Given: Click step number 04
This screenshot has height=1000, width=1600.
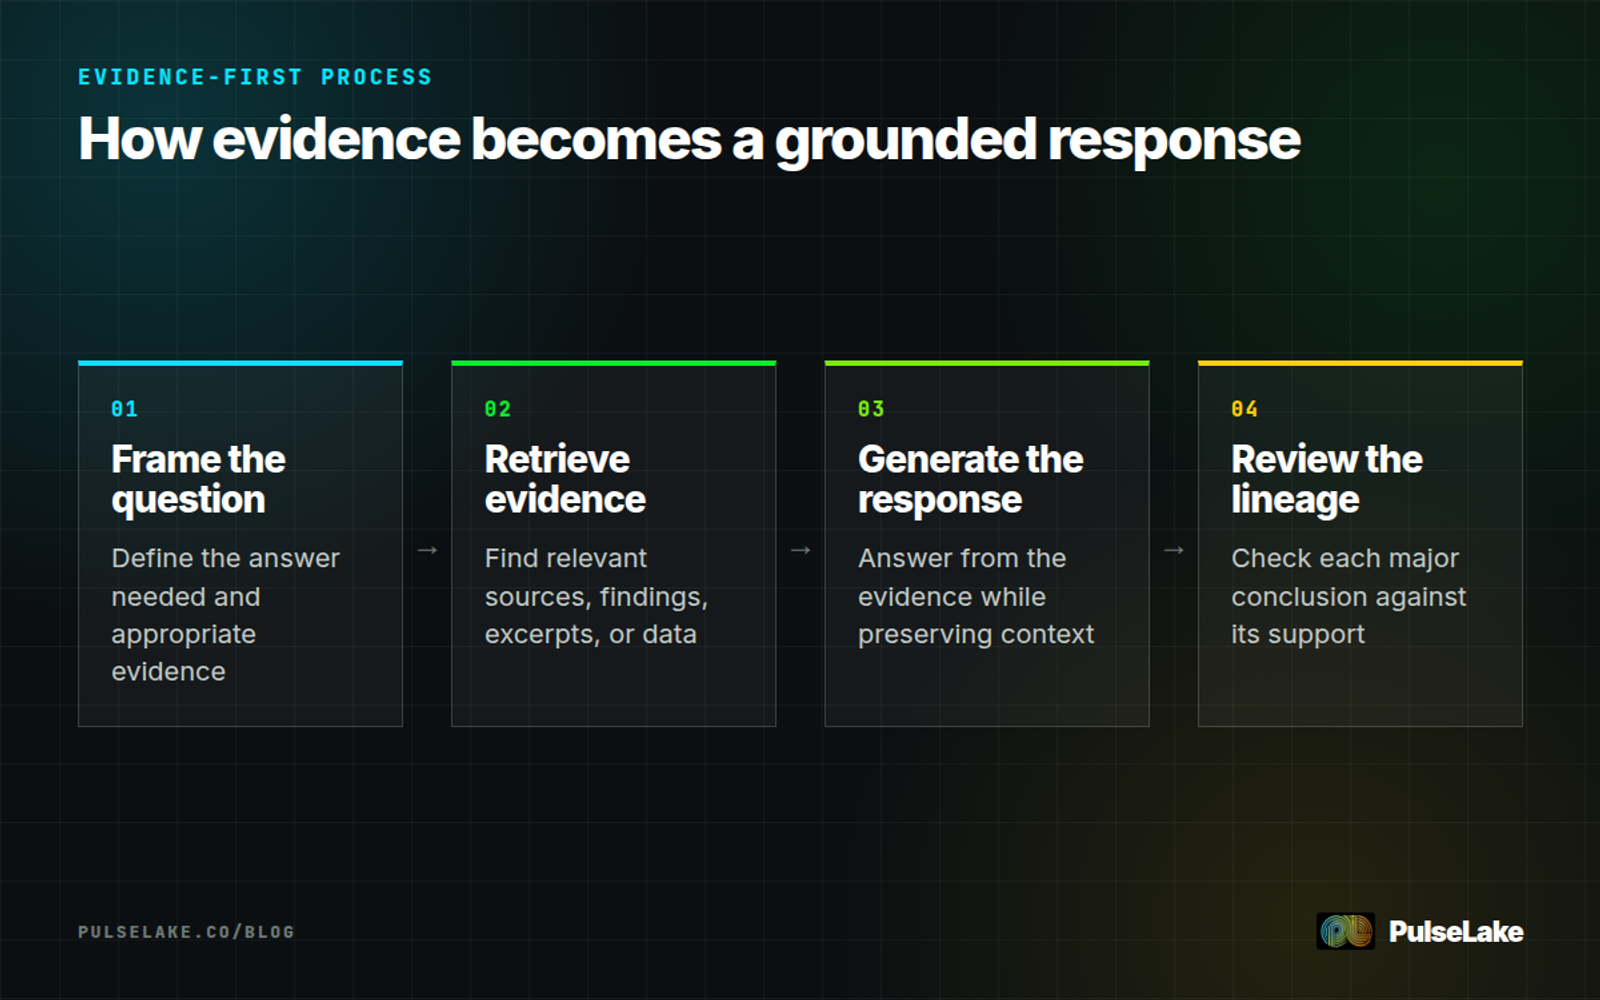Looking at the screenshot, I should click(1244, 409).
